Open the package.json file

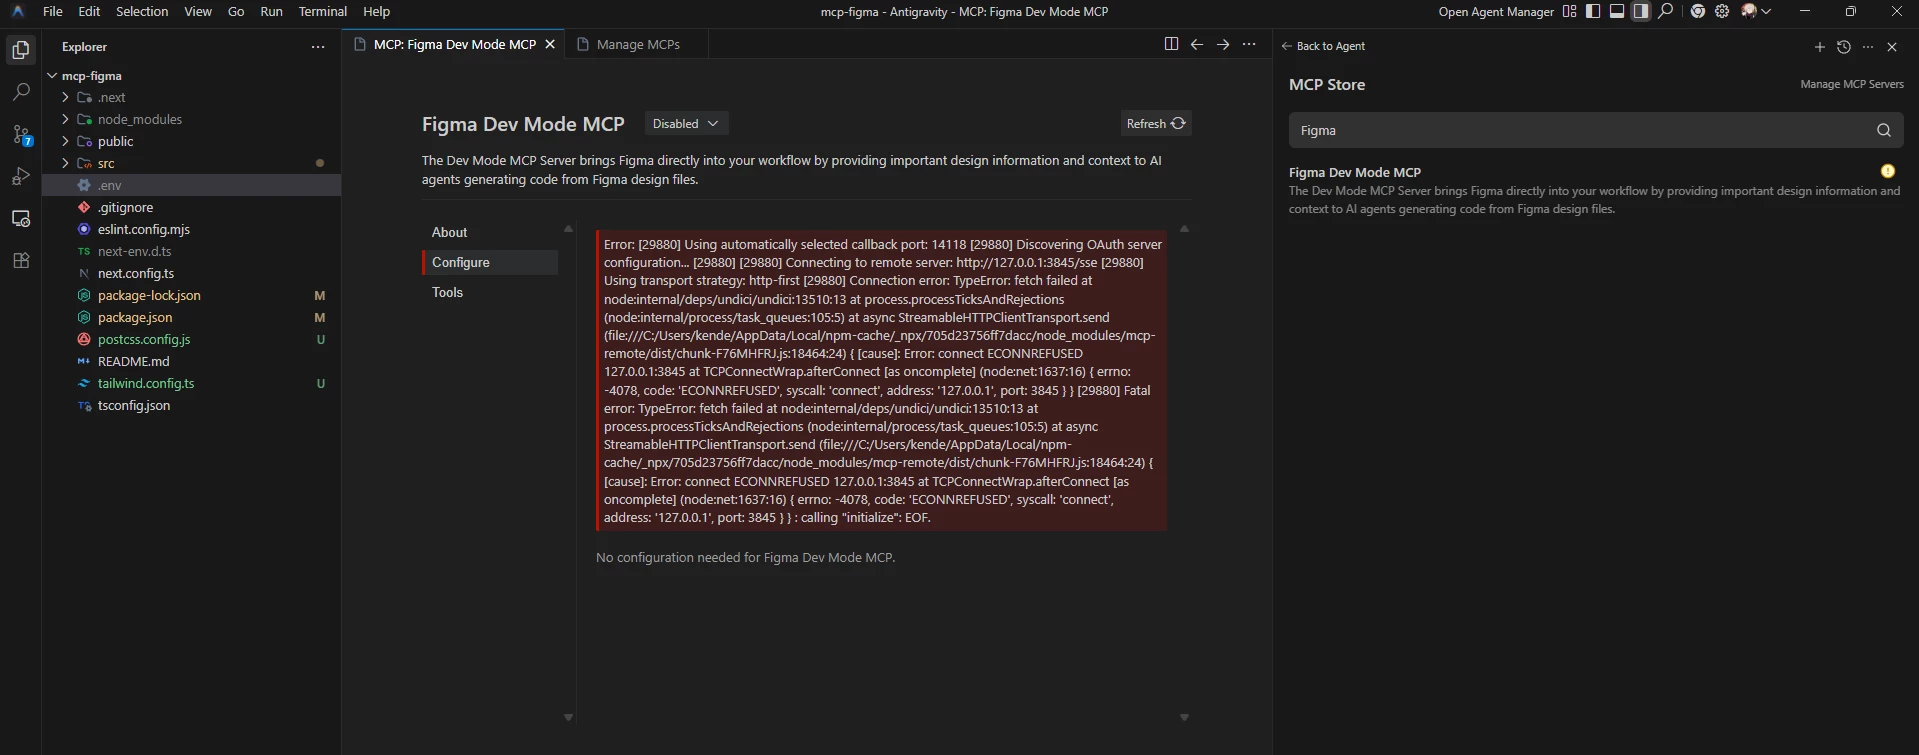point(192,317)
